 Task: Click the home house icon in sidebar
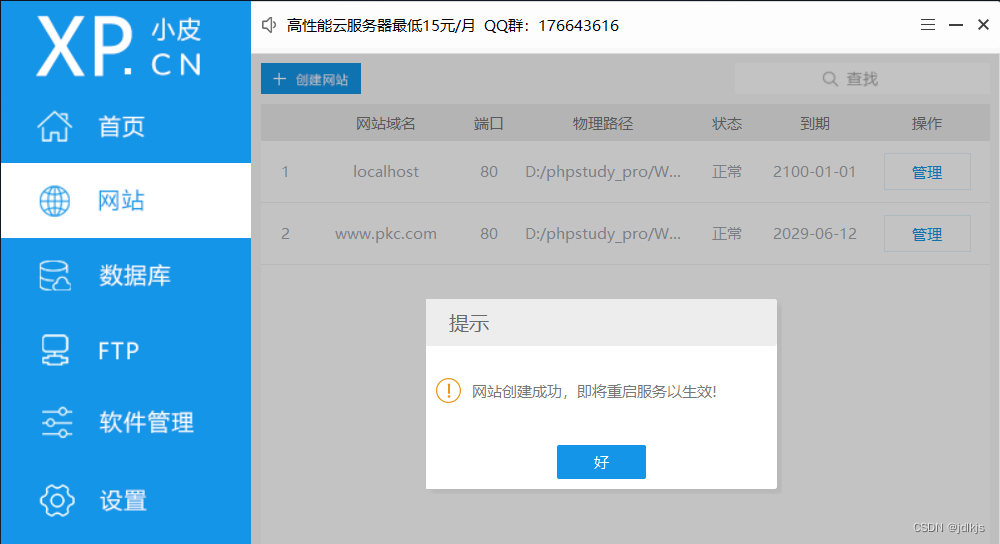point(55,126)
